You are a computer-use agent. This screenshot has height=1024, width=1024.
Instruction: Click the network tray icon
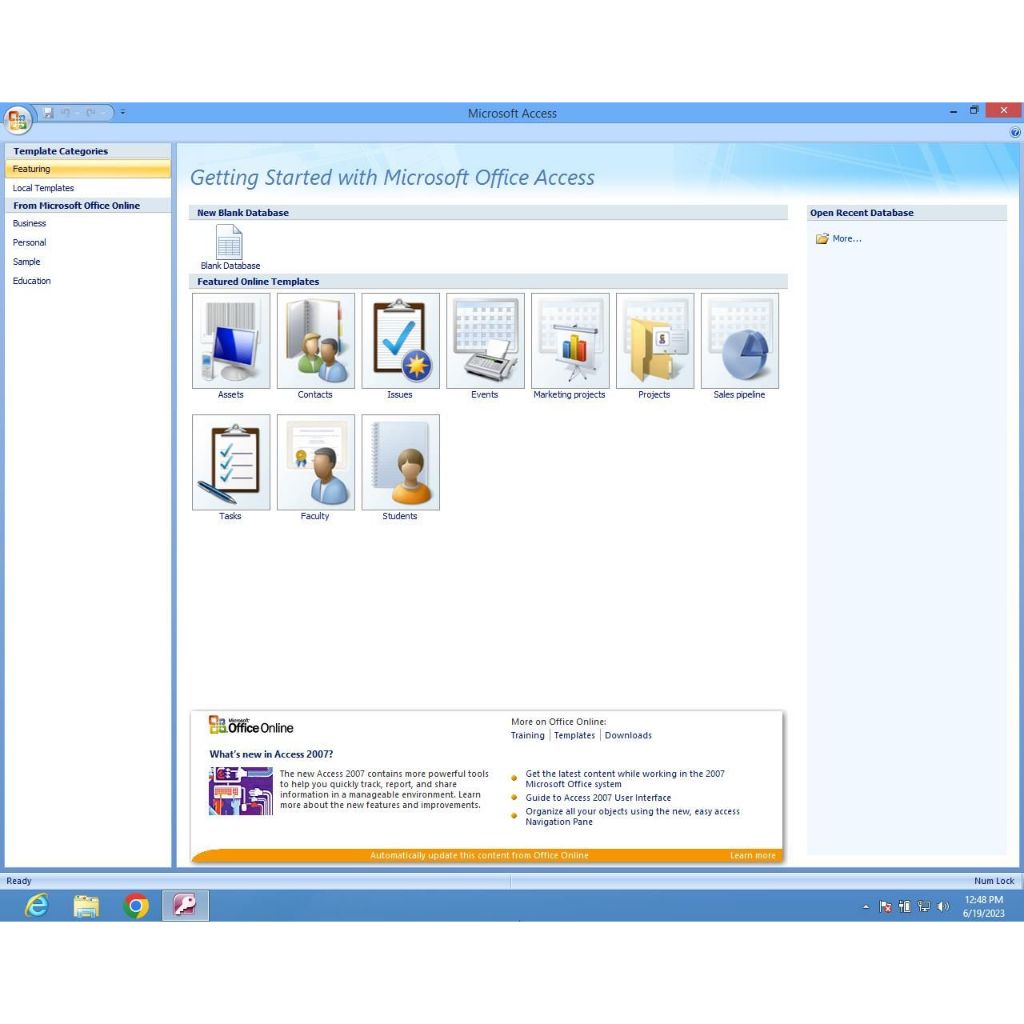tap(923, 906)
